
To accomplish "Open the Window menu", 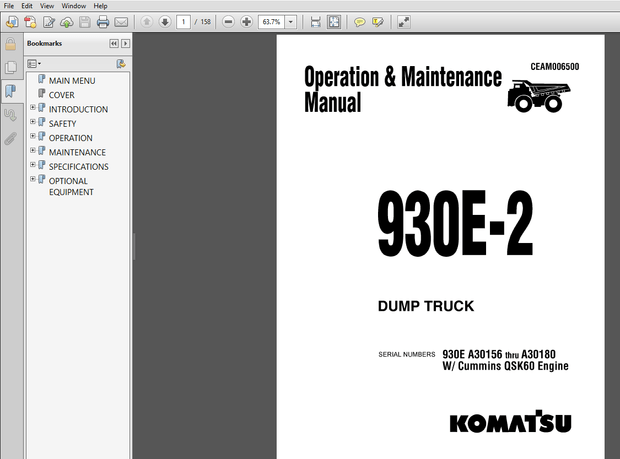I will 73,6.
